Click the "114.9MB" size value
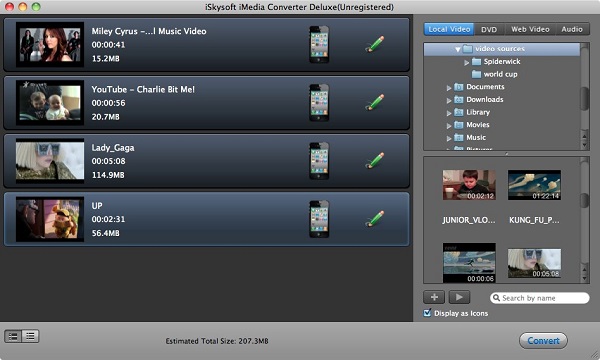 (x=108, y=175)
